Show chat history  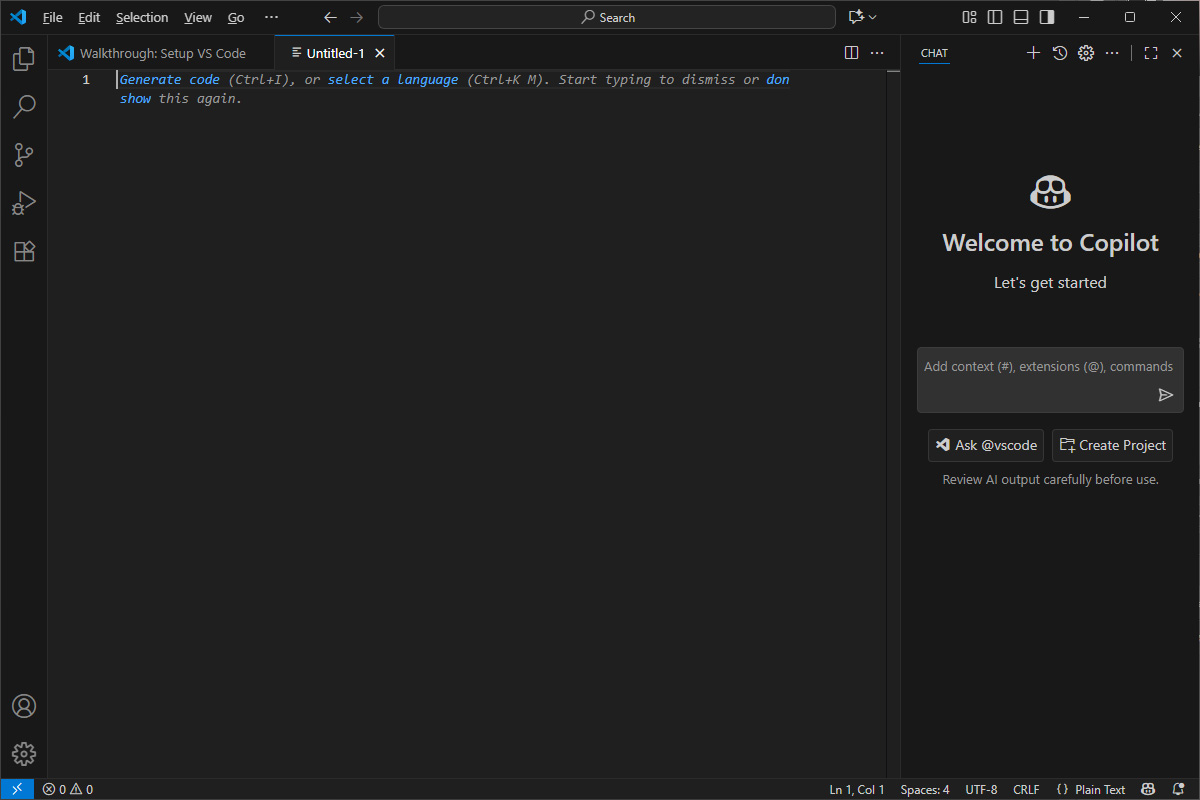coord(1060,53)
